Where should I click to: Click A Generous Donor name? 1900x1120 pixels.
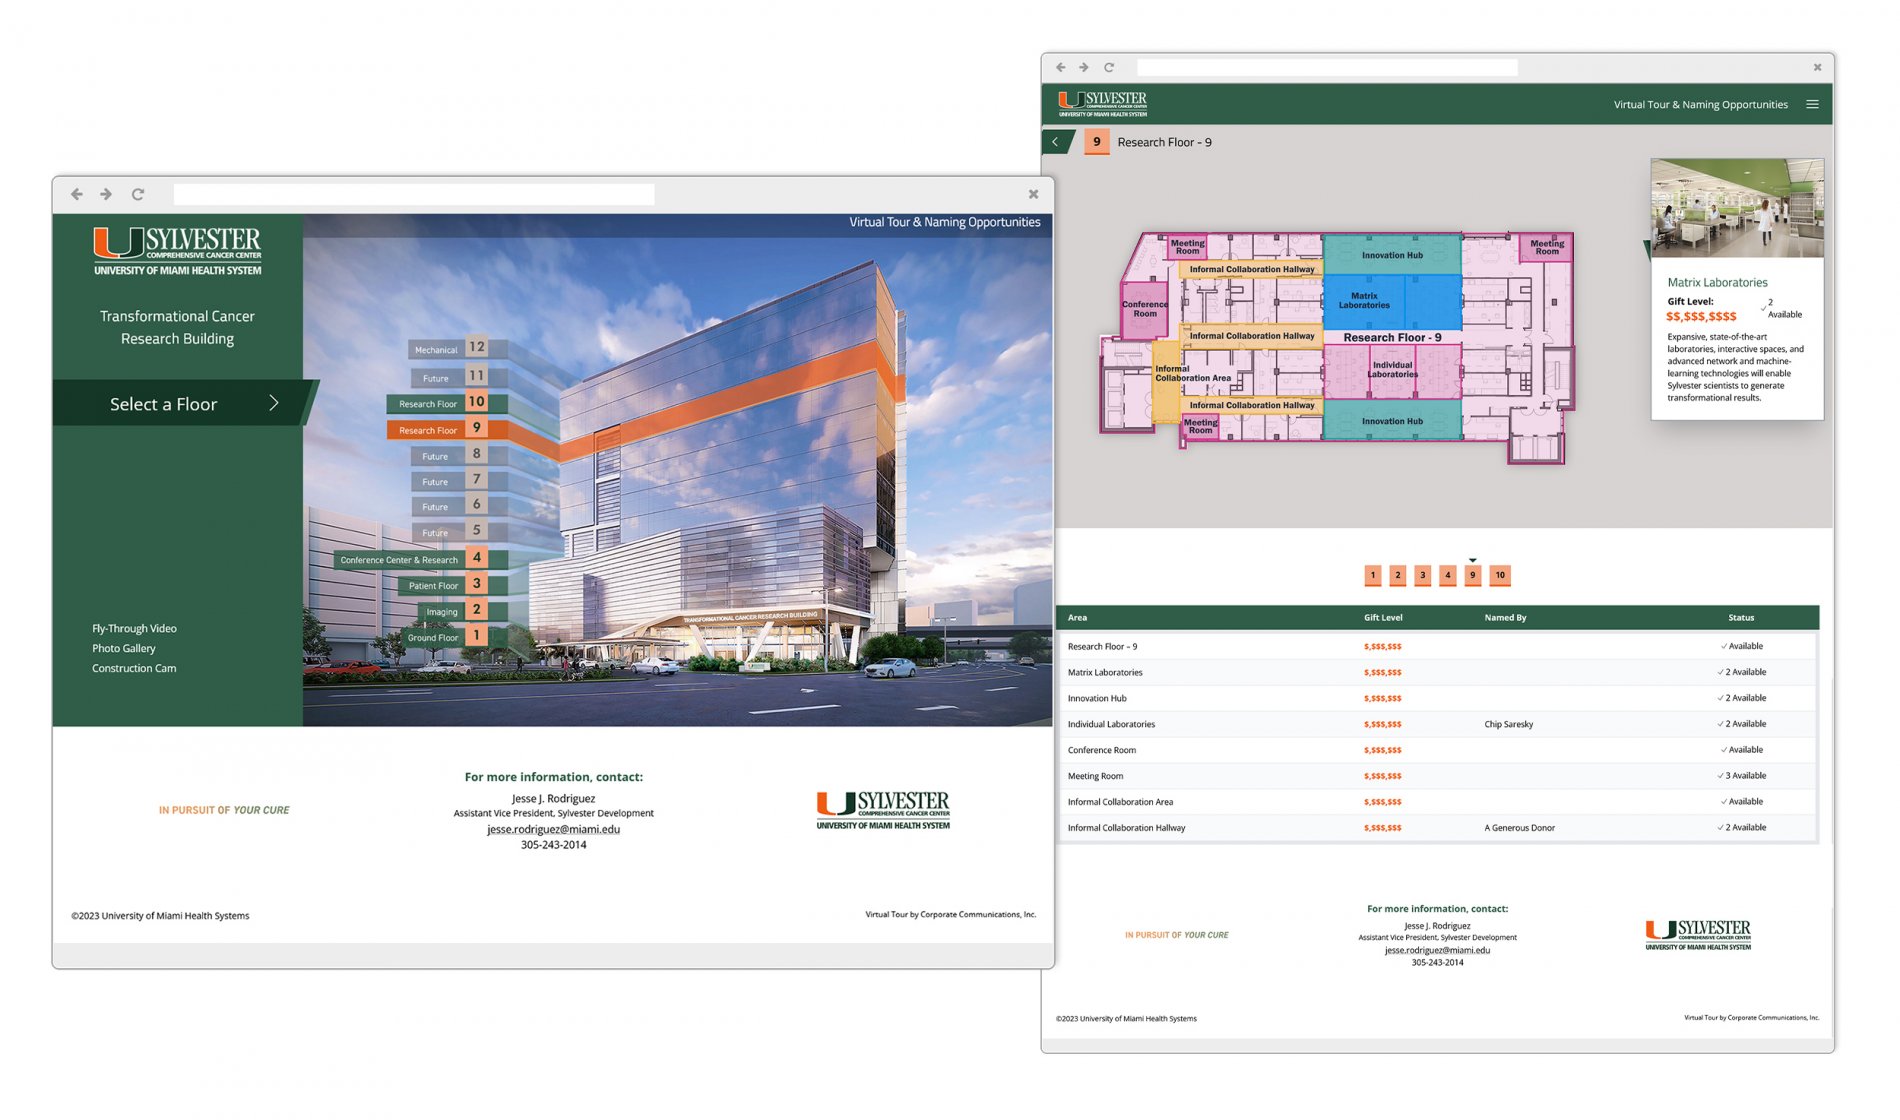click(1519, 828)
